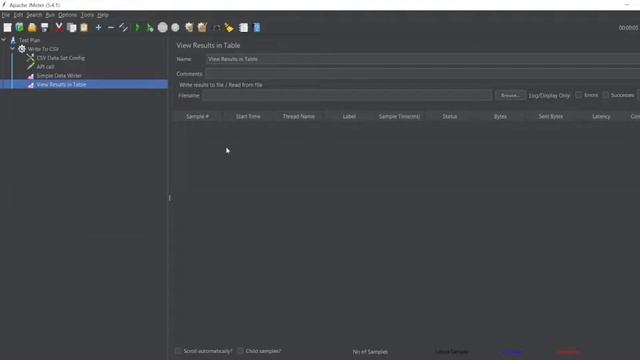Select the Simple Data Writer tree node
The image size is (640, 360).
(59, 76)
